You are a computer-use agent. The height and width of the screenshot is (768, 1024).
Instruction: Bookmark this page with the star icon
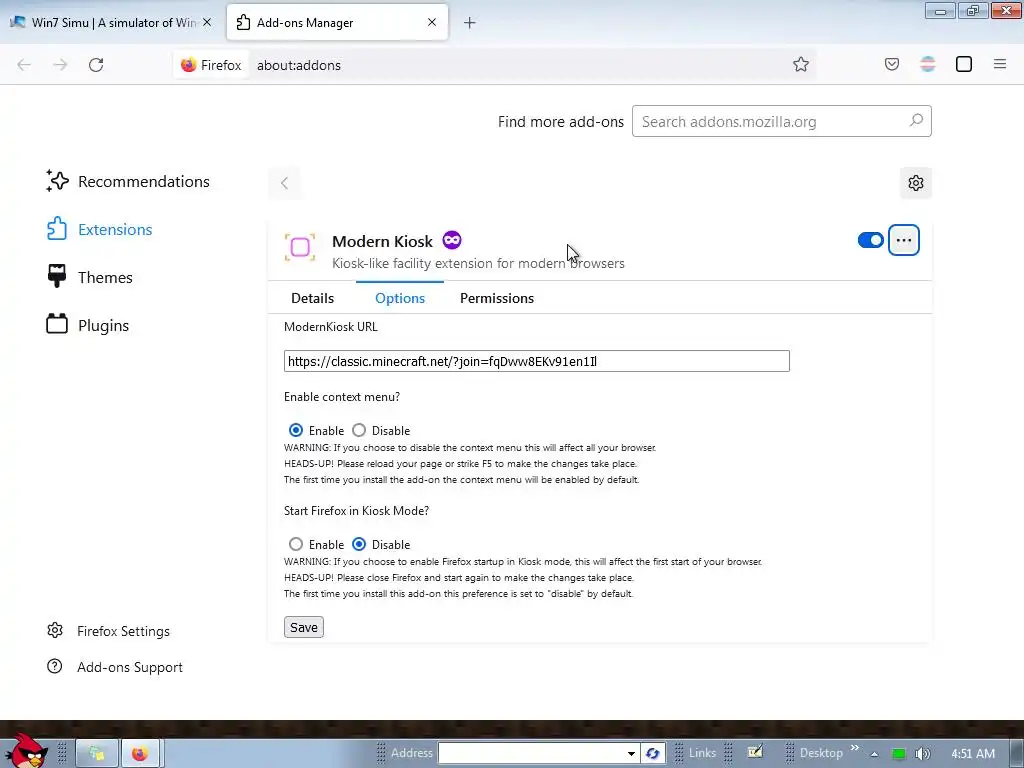coord(801,64)
